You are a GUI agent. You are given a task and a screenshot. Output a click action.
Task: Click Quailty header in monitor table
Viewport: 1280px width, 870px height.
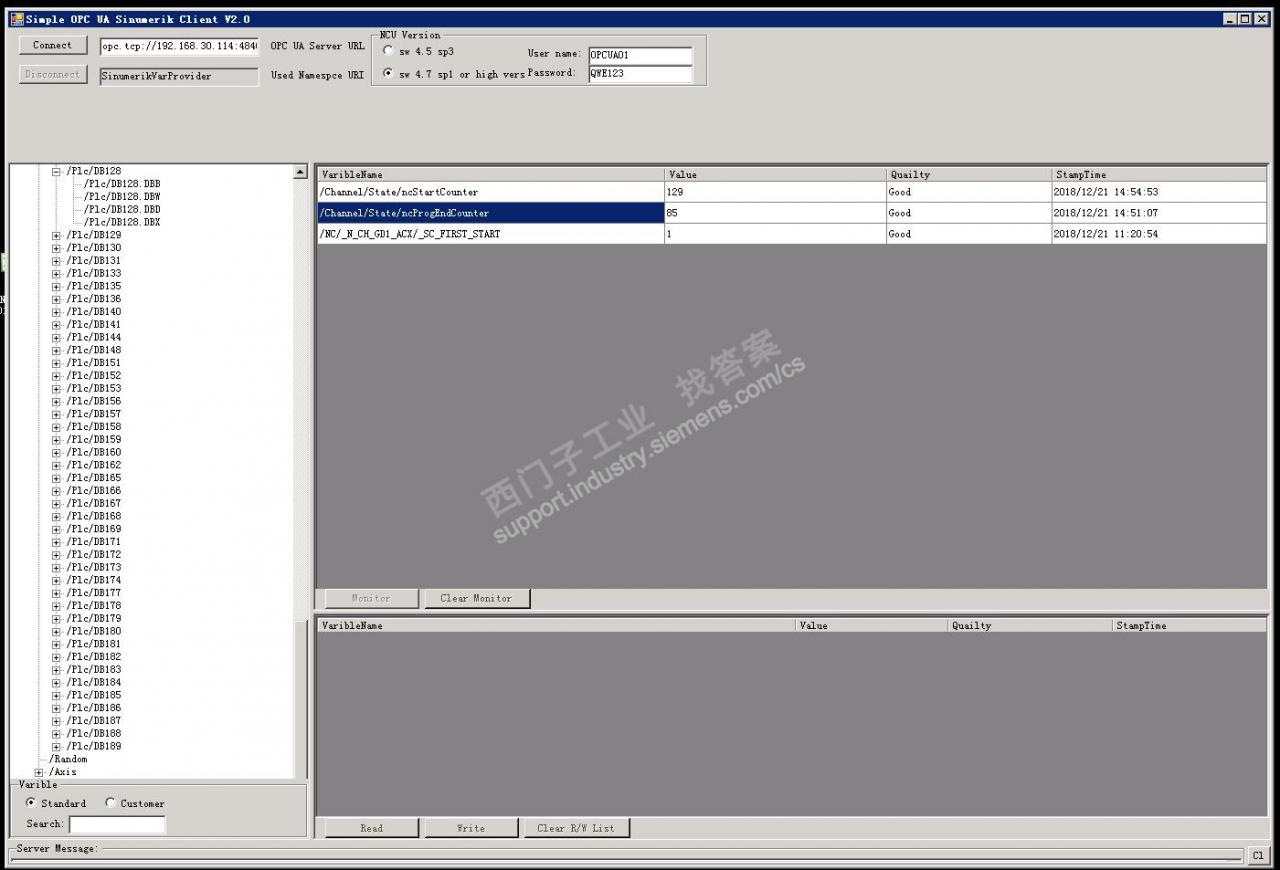point(969,174)
